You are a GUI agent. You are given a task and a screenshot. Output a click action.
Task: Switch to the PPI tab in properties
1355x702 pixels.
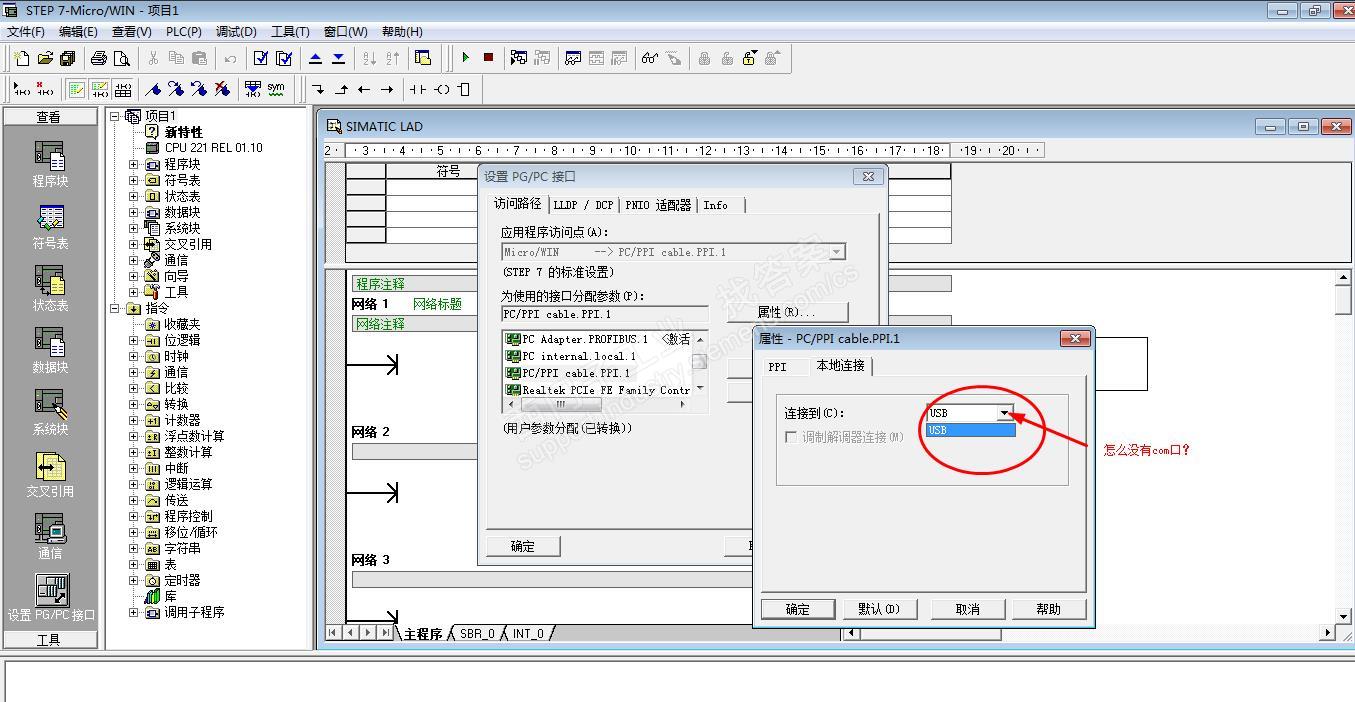pyautogui.click(x=778, y=367)
